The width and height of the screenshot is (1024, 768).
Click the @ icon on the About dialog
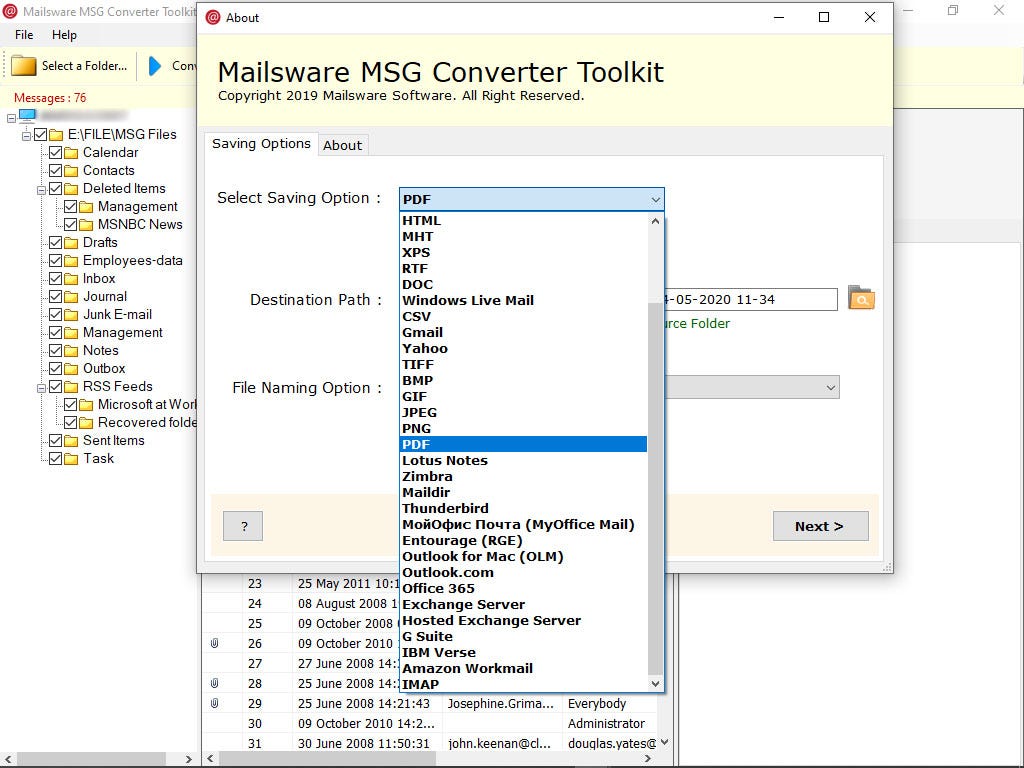click(213, 17)
